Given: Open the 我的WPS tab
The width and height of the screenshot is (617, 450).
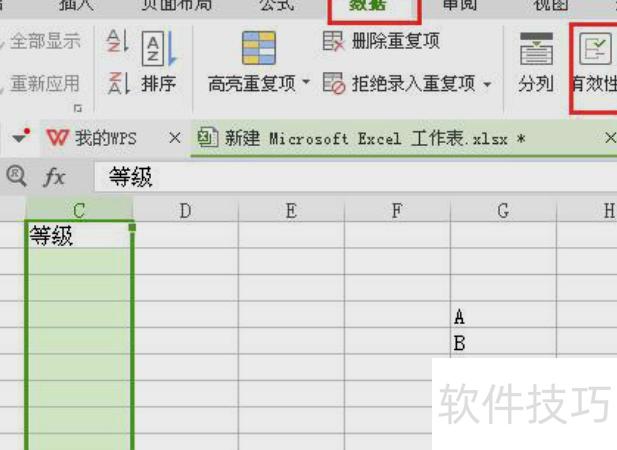Looking at the screenshot, I should tap(105, 138).
